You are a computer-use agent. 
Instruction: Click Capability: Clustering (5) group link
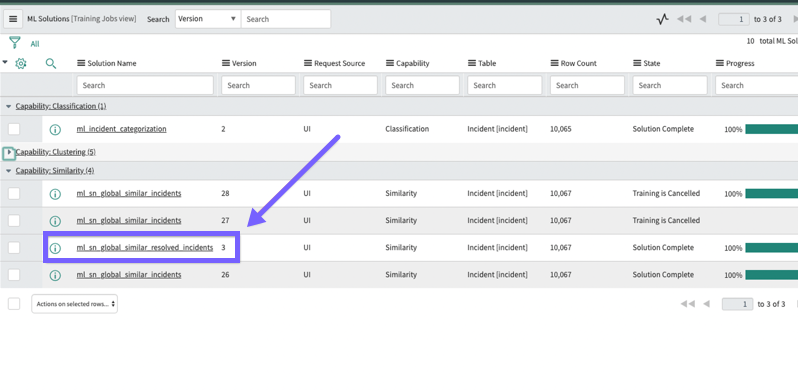point(55,152)
